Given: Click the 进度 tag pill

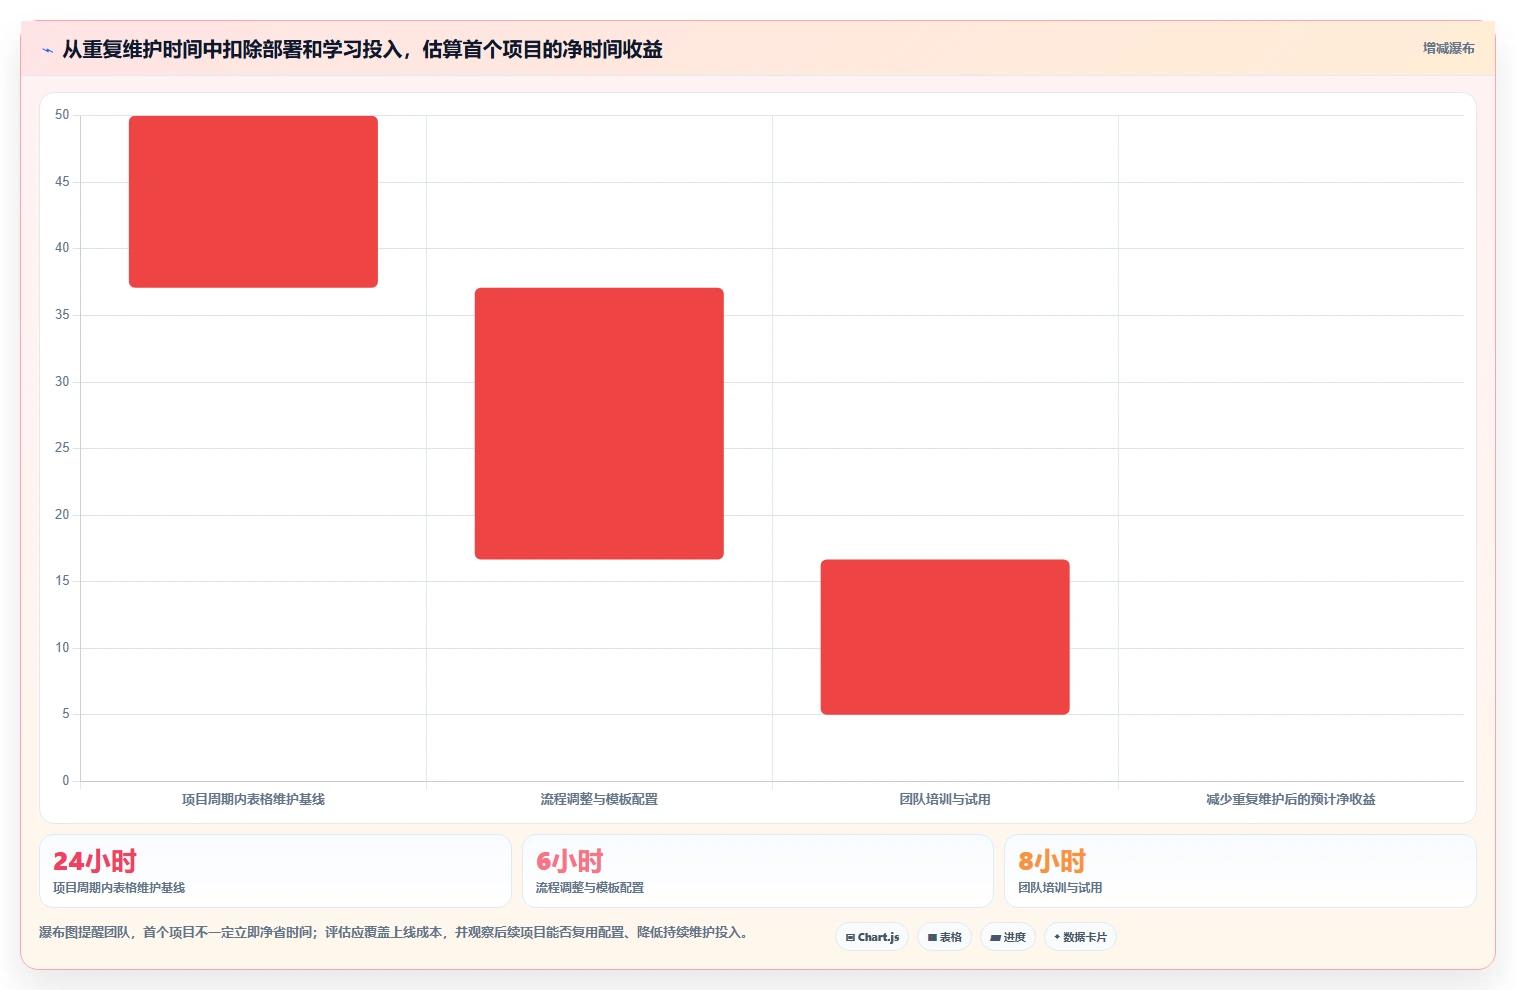Looking at the screenshot, I should 1008,937.
